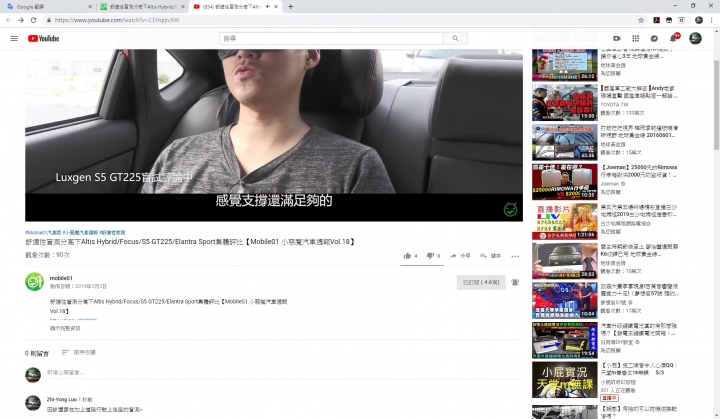Go forward with the browser forward arrow
Image resolution: width=720 pixels, height=419 pixels.
21,20
